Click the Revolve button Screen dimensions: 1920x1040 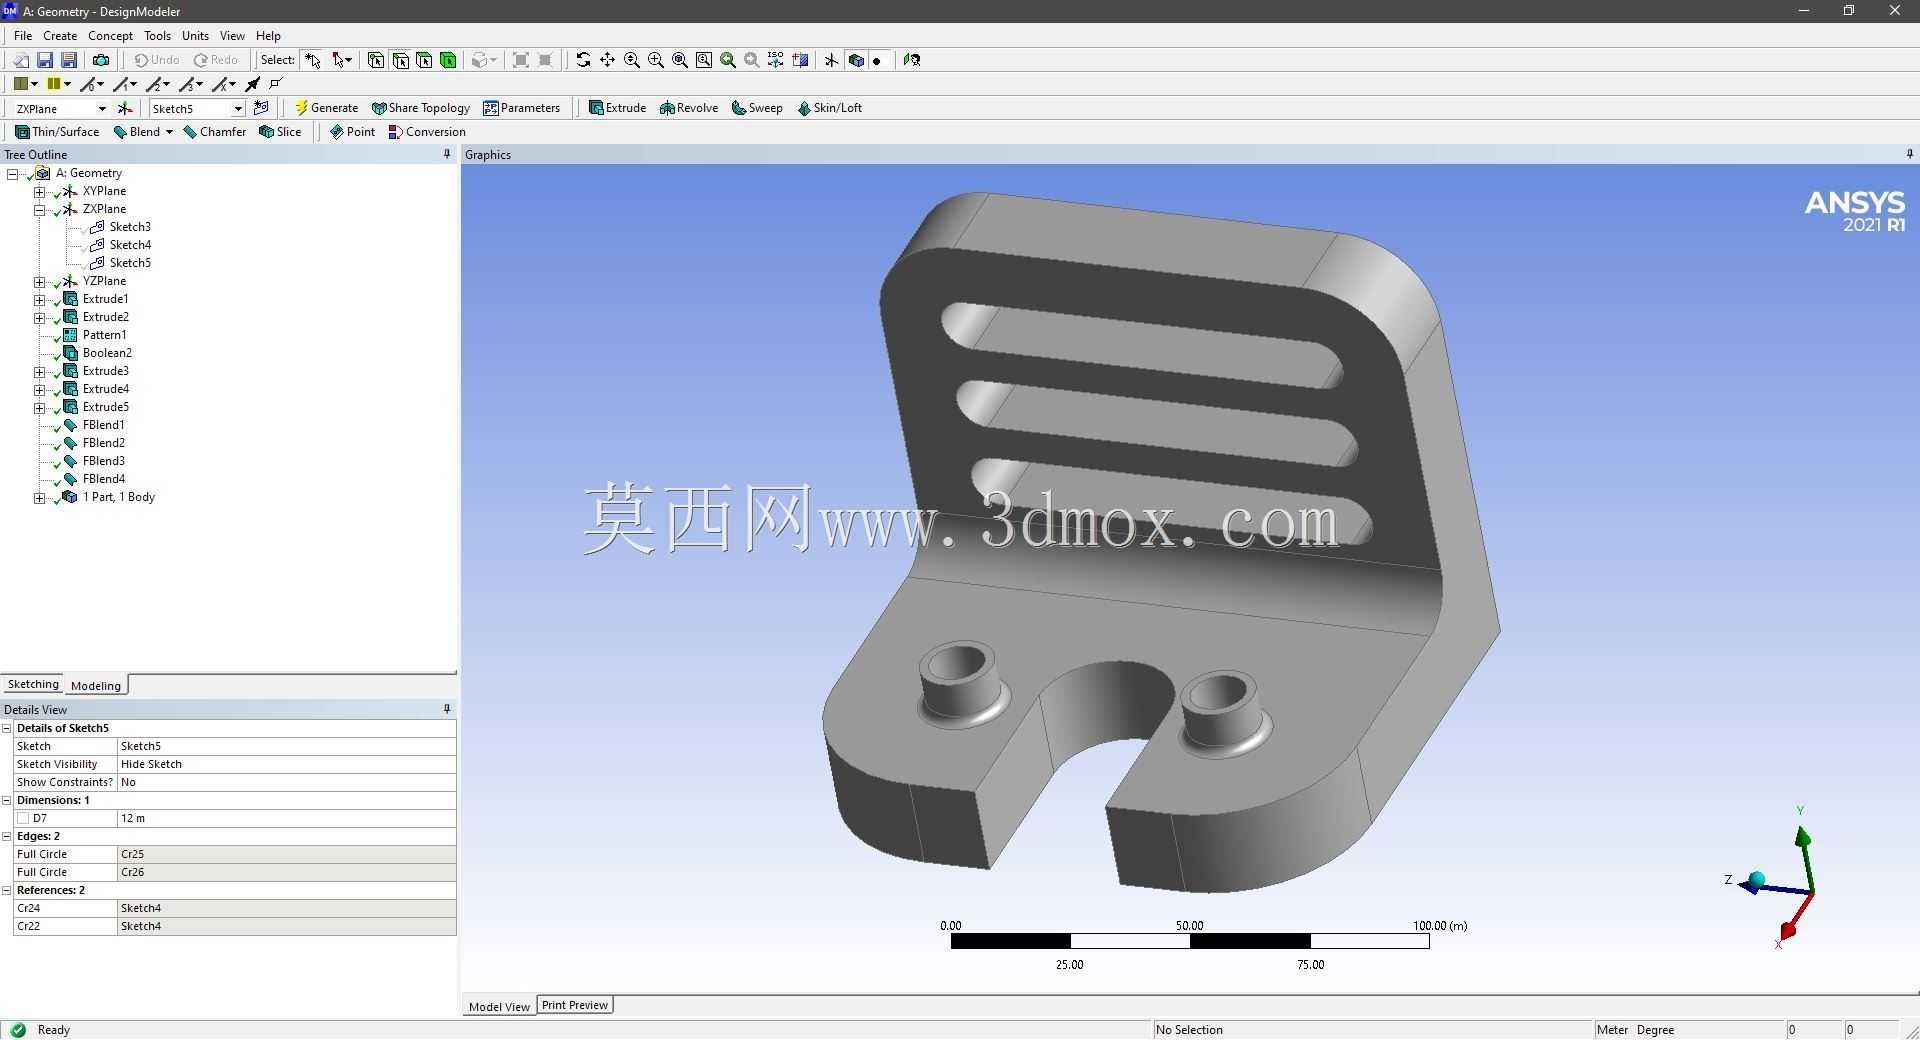point(689,108)
